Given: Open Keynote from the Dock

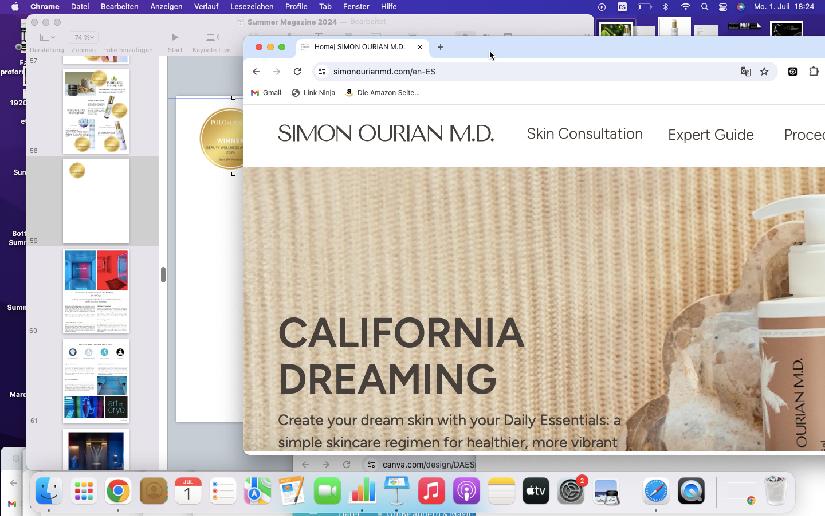Looking at the screenshot, I should pos(396,491).
